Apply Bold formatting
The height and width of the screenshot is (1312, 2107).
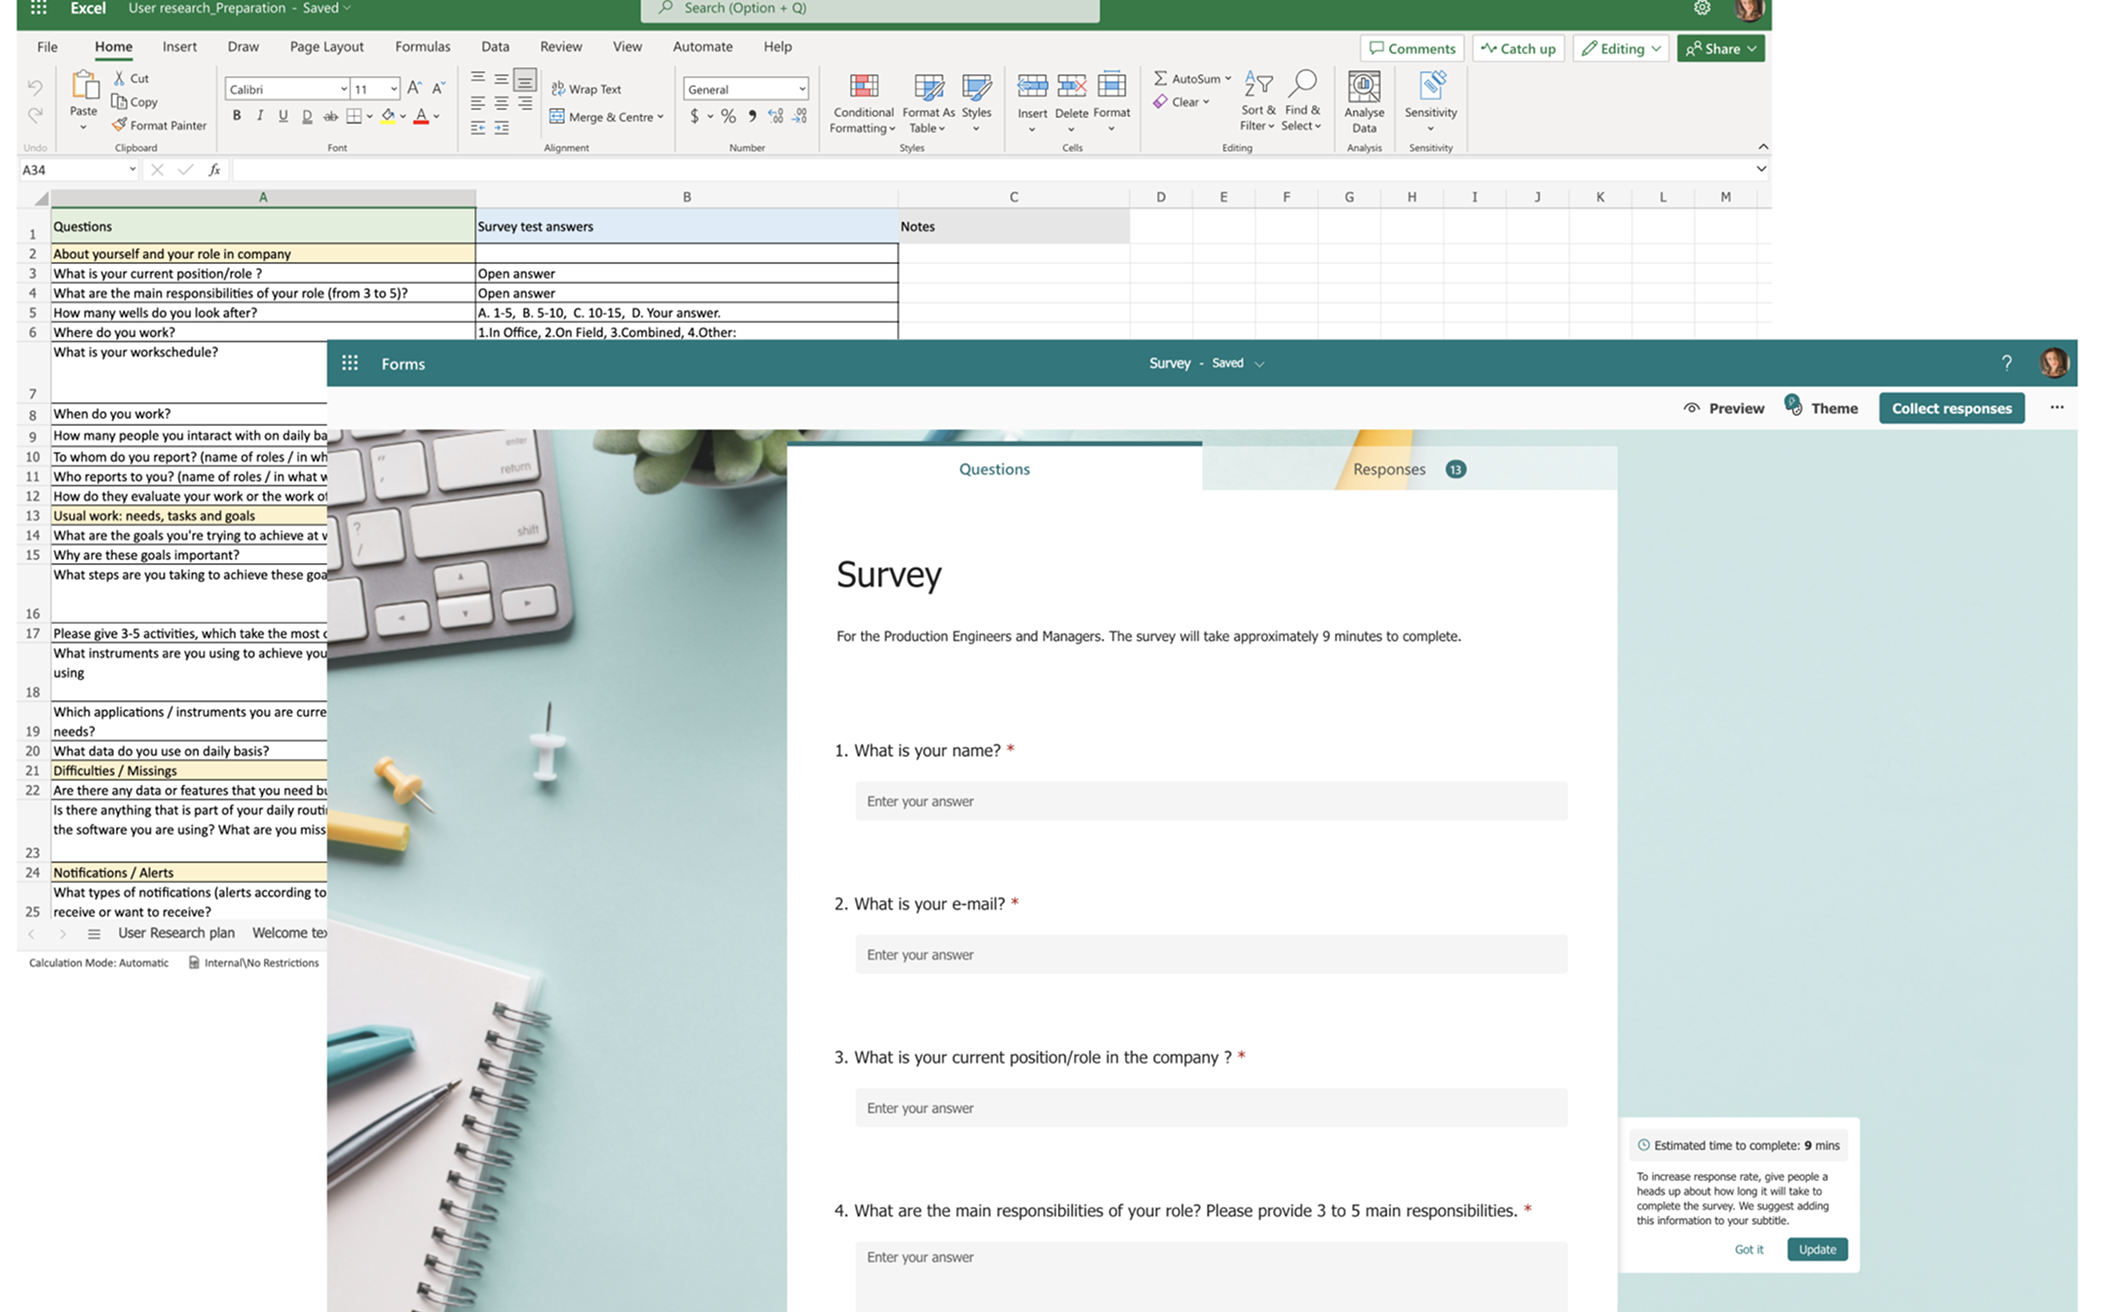point(237,116)
